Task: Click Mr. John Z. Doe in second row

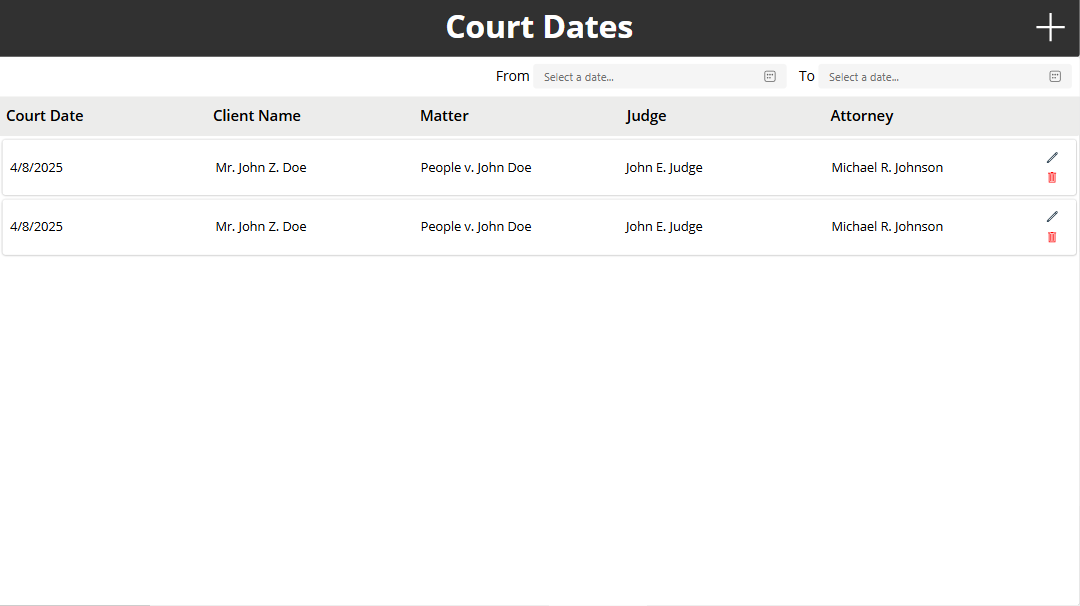Action: (x=261, y=227)
